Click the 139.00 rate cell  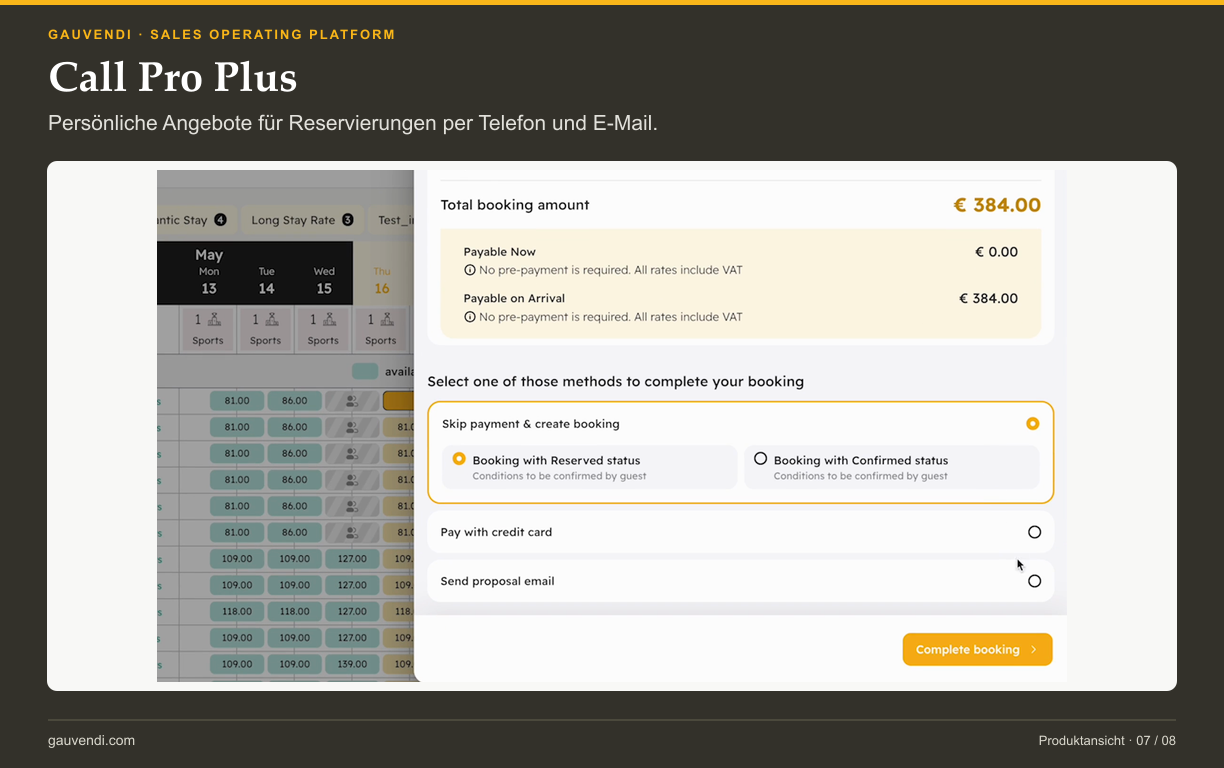[352, 664]
